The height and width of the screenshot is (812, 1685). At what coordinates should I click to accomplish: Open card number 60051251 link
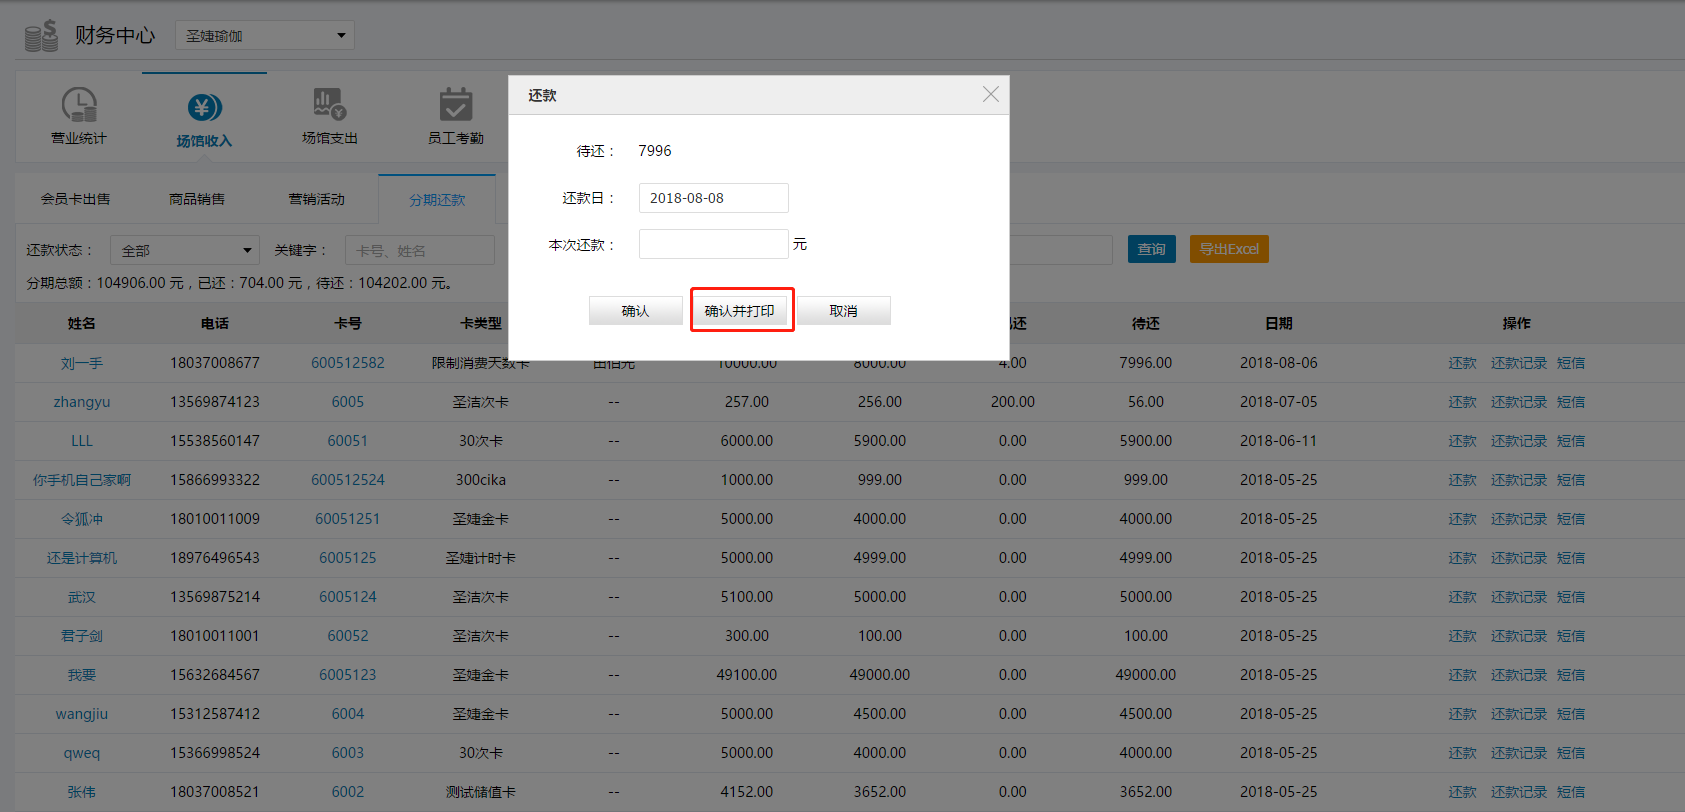tap(348, 519)
